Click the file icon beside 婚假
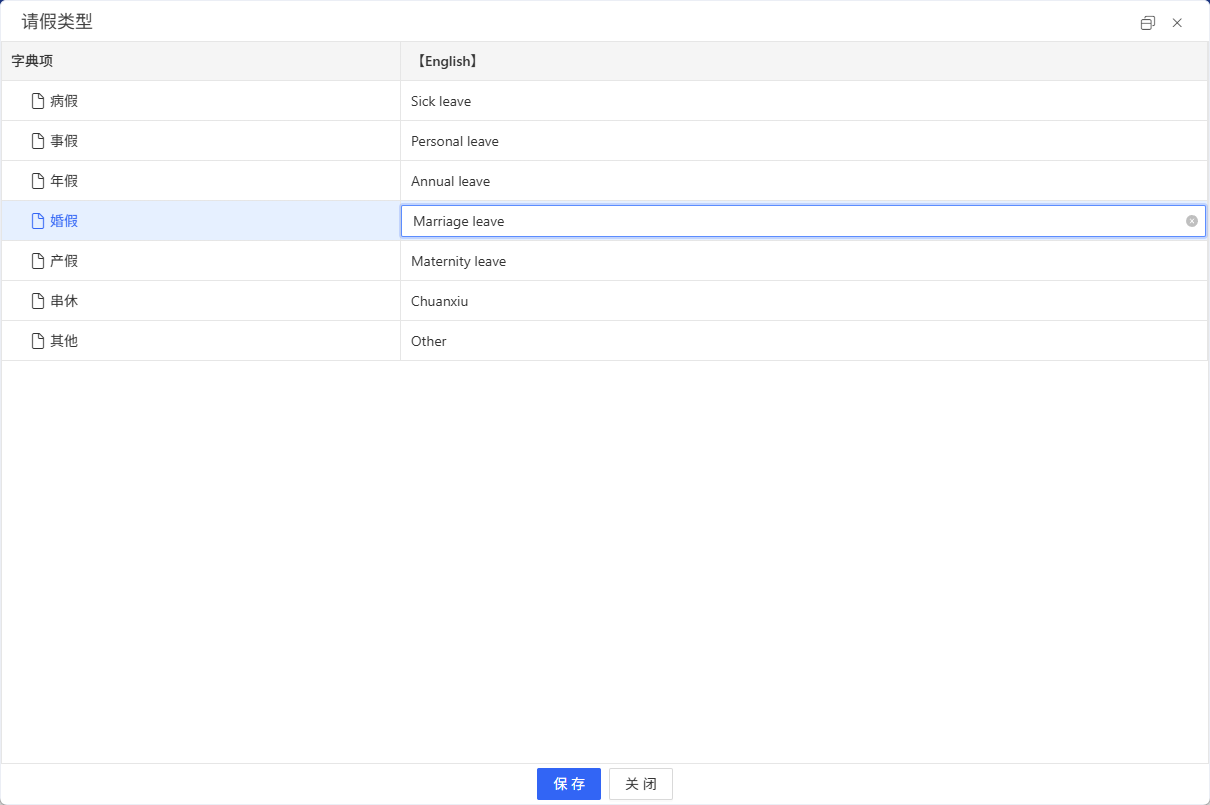Image resolution: width=1210 pixels, height=805 pixels. pos(38,221)
